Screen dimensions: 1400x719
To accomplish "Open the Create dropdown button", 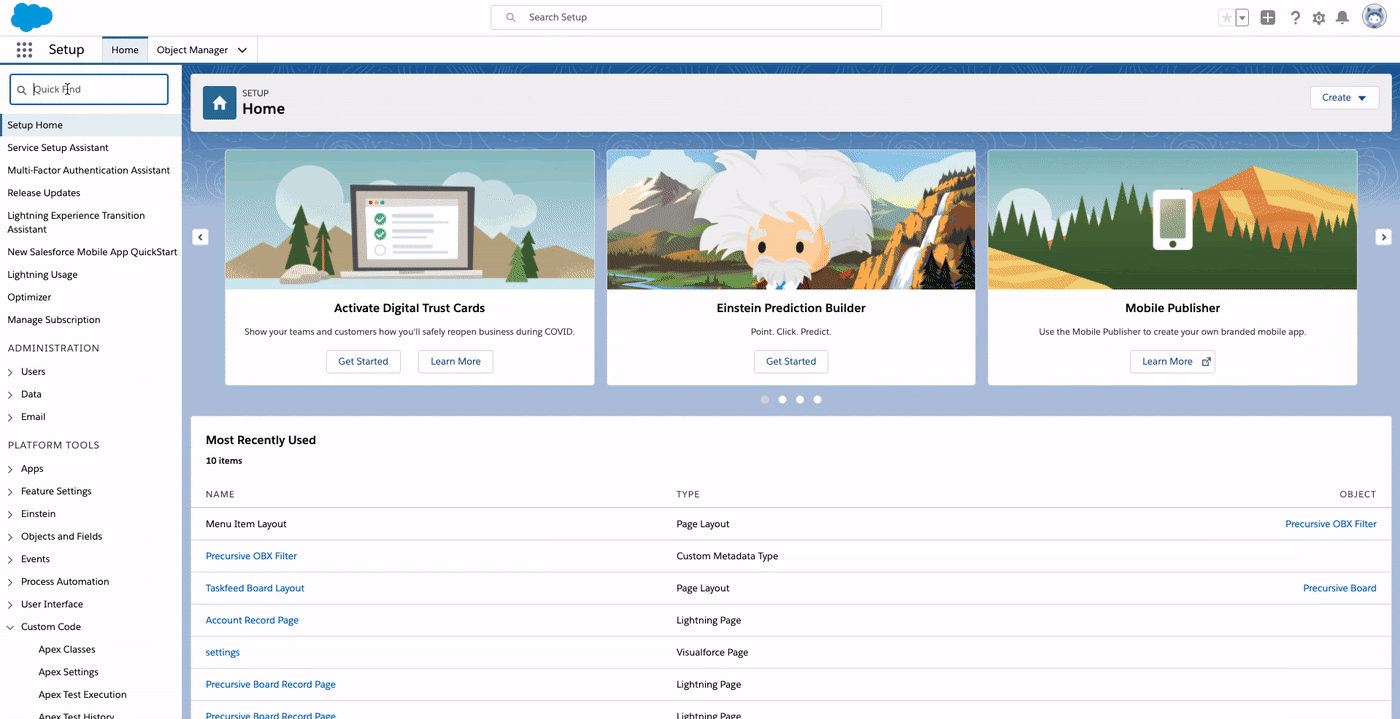I will [1344, 97].
